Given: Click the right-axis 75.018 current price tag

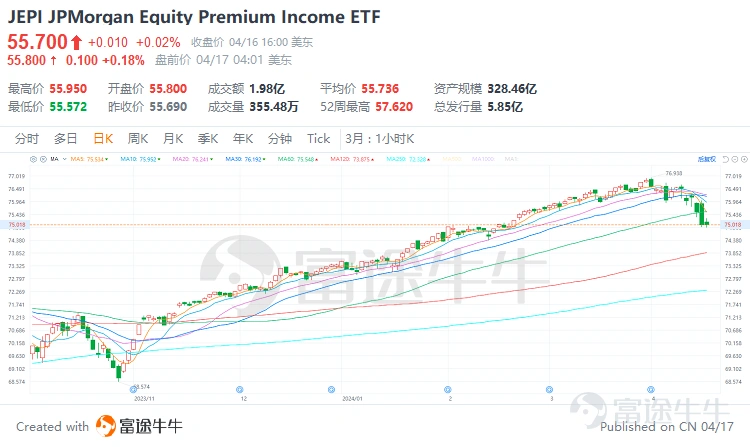Looking at the screenshot, I should tap(732, 225).
